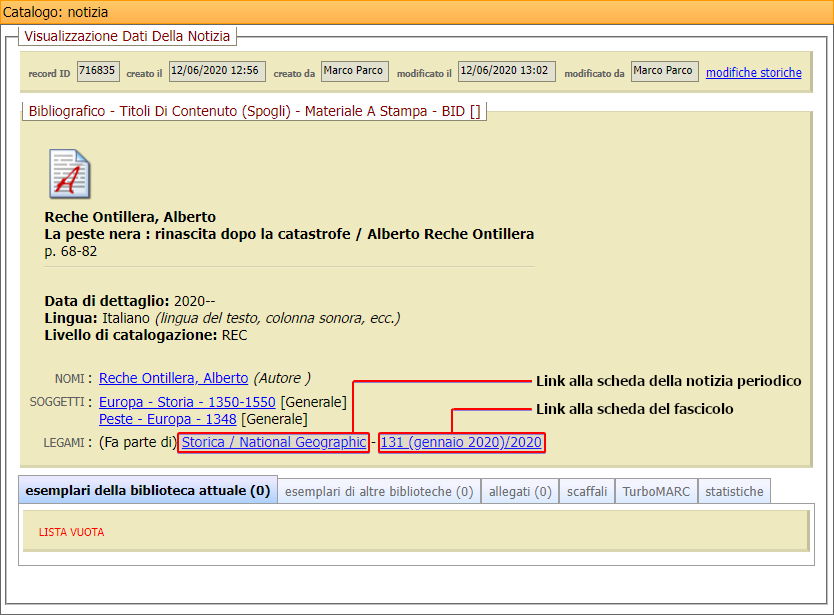Screen dimensions: 834x615
Task: Open subject 'Peste - Europa - 1348'
Action: pos(168,419)
